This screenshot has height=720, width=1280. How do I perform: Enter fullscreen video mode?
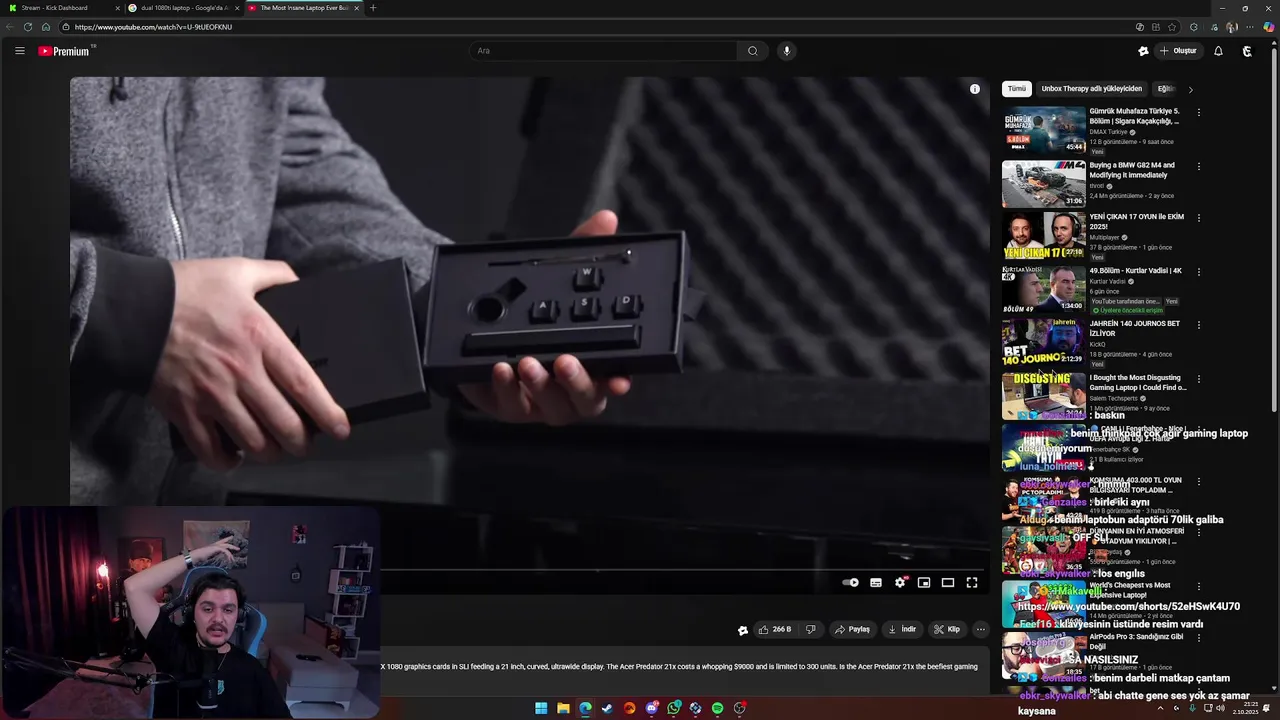[972, 582]
